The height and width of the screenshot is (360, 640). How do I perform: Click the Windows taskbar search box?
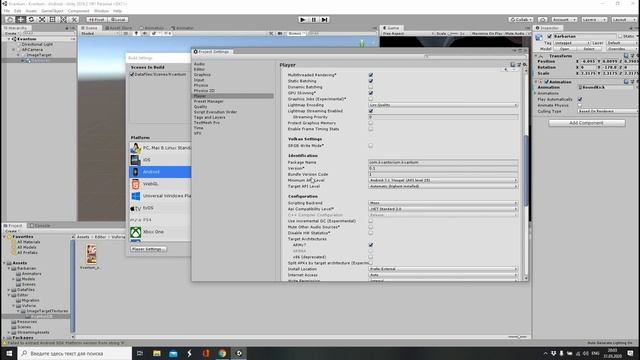75,353
